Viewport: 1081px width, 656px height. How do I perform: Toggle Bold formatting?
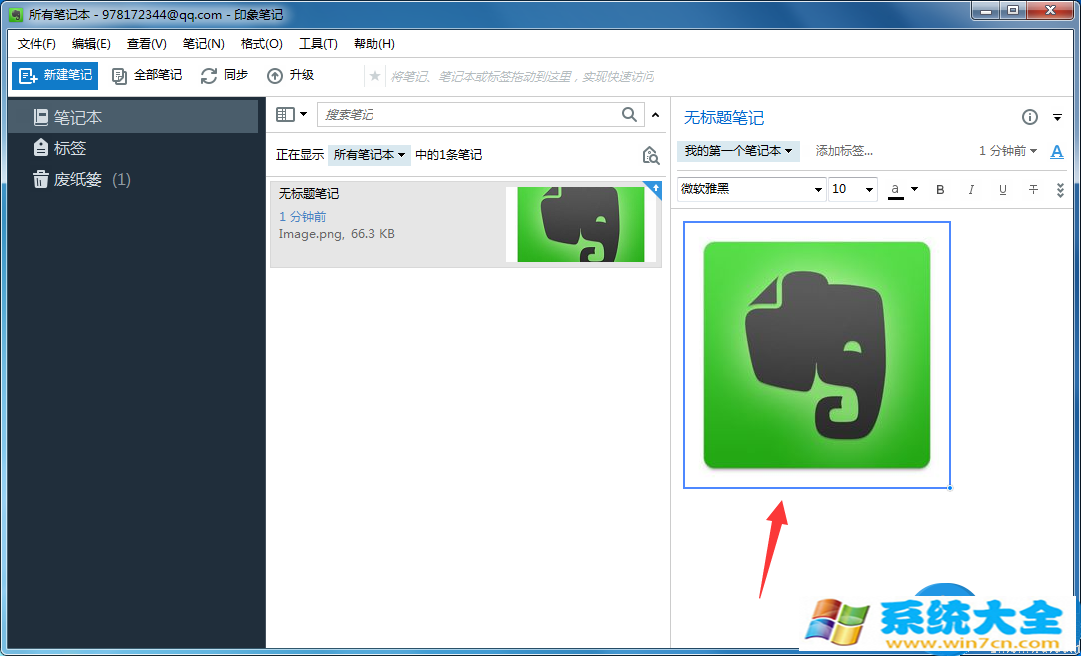[940, 189]
